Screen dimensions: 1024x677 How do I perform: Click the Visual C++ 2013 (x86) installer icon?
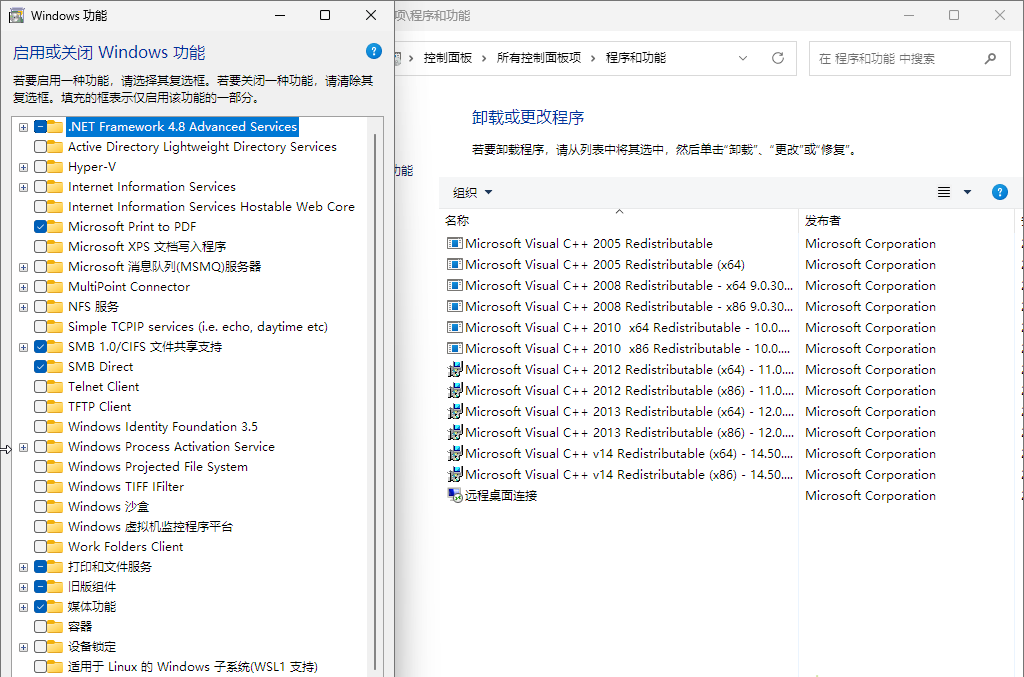pos(455,432)
